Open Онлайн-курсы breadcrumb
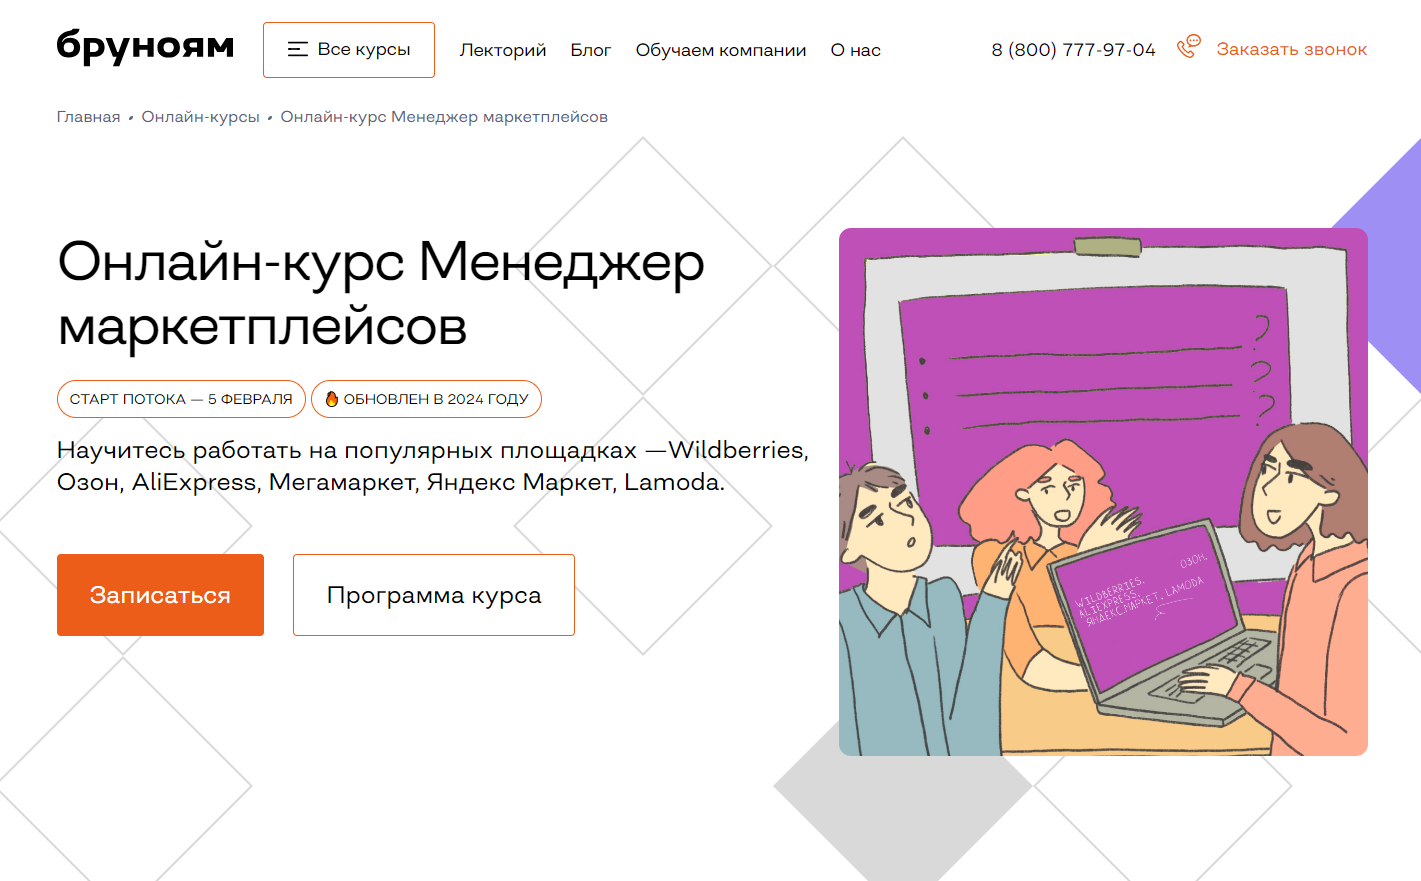The height and width of the screenshot is (881, 1421). coord(200,117)
